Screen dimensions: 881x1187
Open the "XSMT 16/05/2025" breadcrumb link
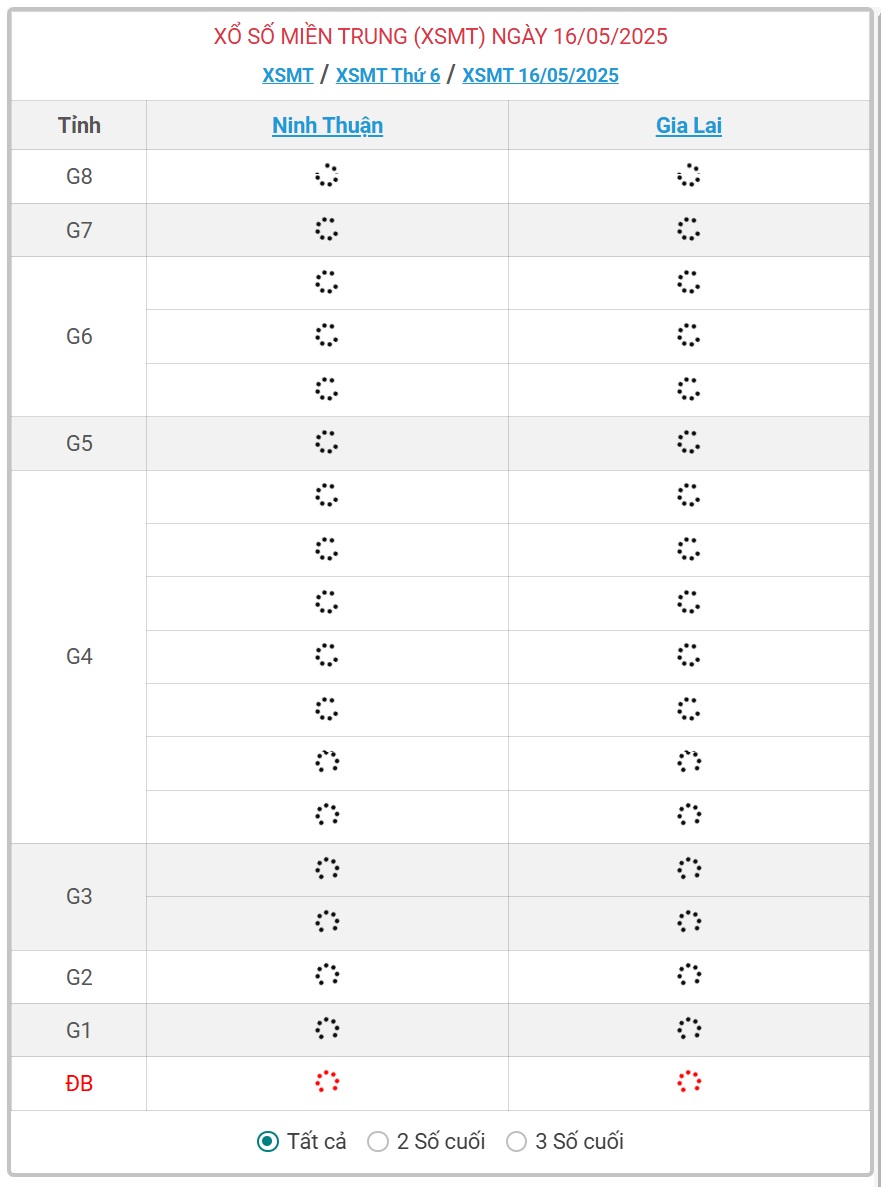(540, 75)
